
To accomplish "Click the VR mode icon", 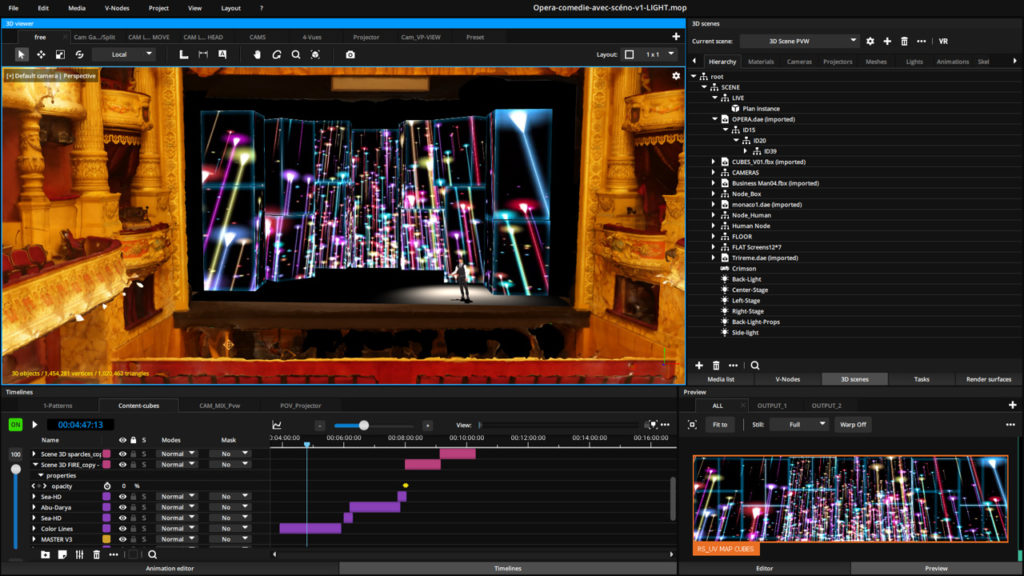I will [943, 41].
